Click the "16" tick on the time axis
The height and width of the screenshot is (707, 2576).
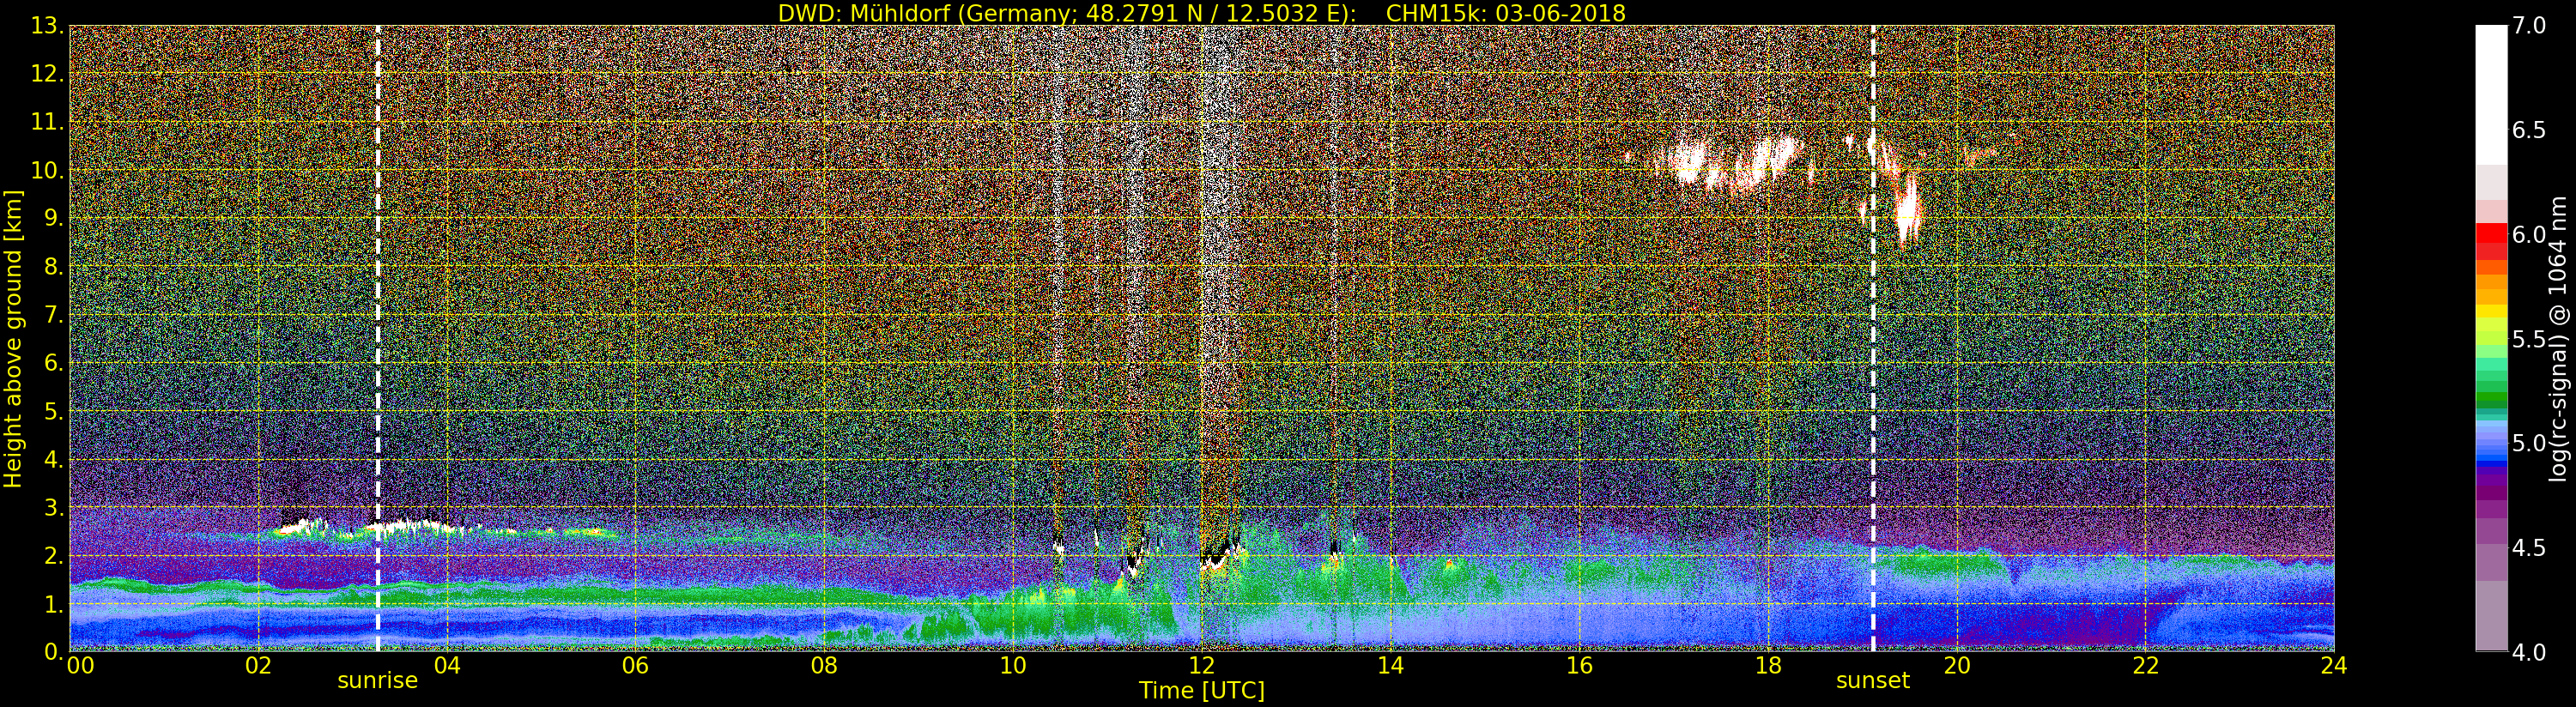pyautogui.click(x=1579, y=666)
